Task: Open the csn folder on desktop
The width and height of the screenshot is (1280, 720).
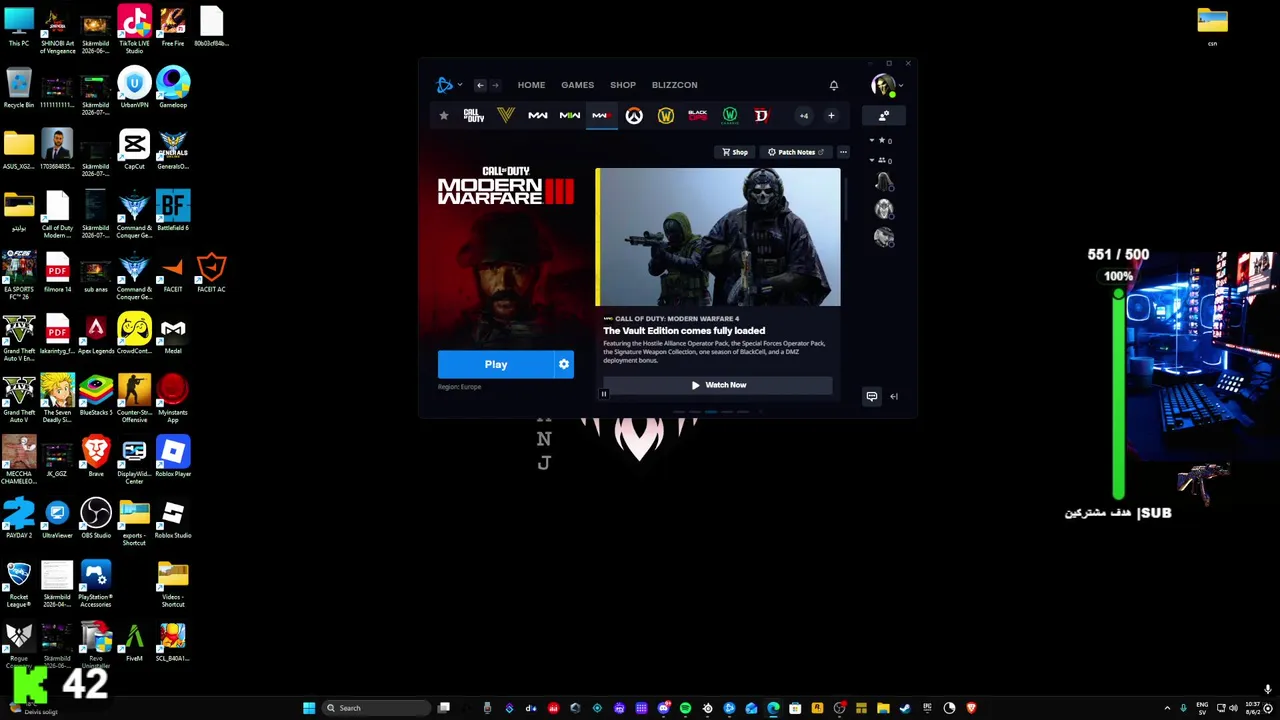Action: [x=1212, y=27]
